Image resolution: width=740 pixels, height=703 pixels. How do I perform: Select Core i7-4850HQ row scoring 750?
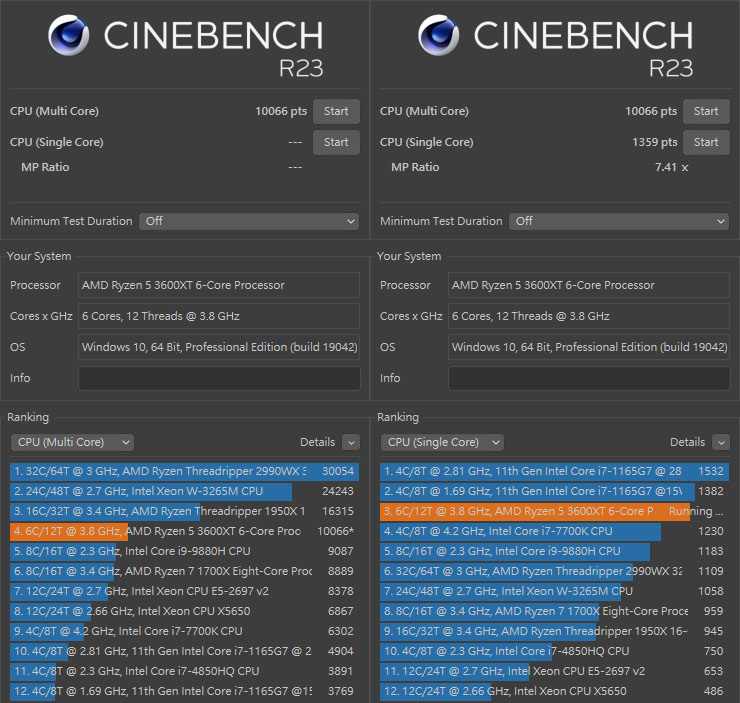[554, 651]
